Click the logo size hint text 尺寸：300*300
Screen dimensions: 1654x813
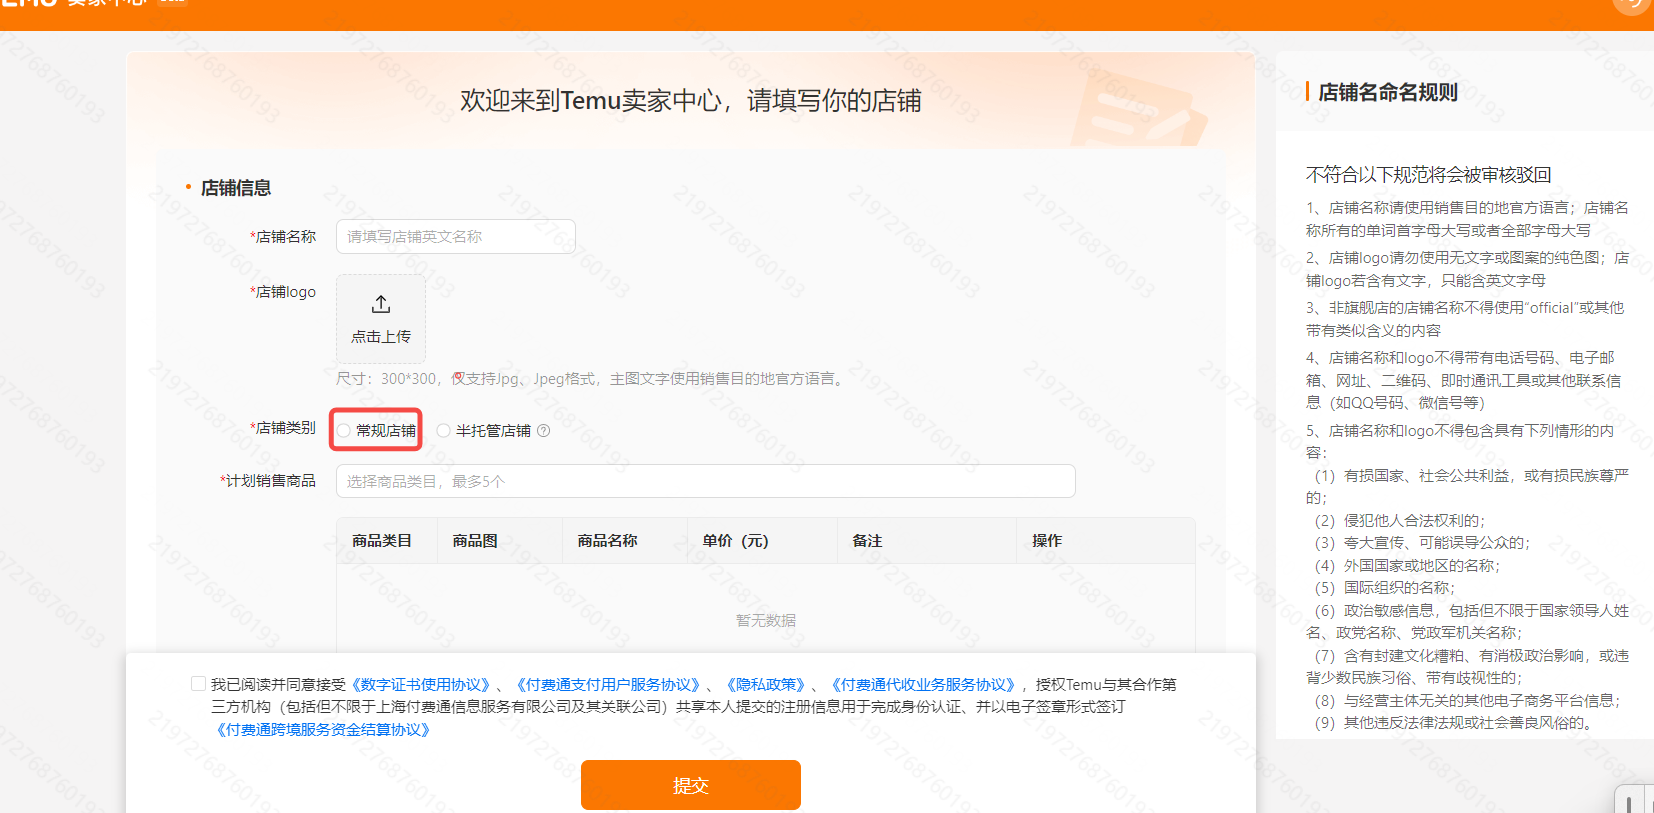[387, 379]
